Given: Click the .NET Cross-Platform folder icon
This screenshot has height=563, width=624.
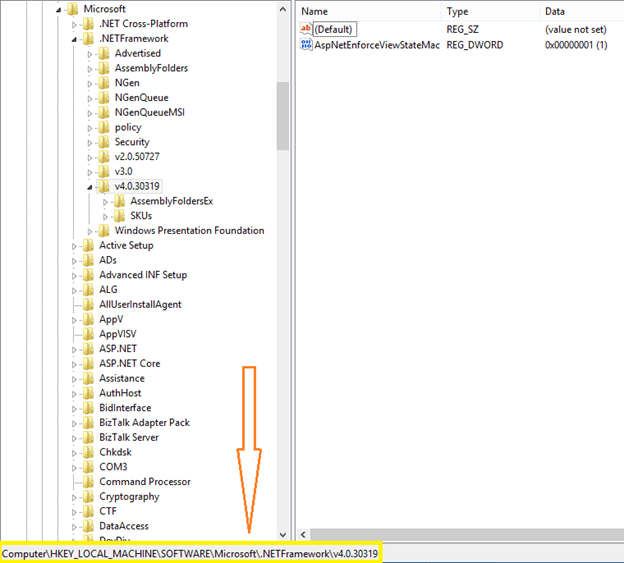Looking at the screenshot, I should coord(88,24).
